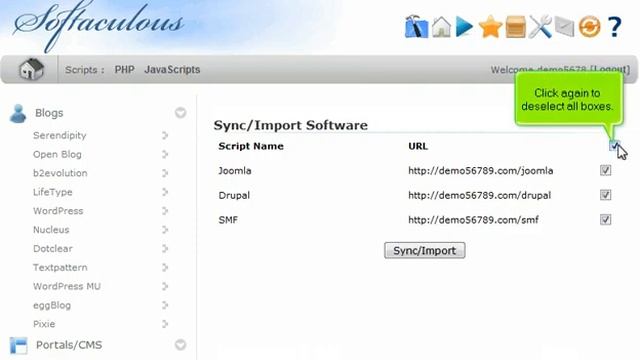The width and height of the screenshot is (640, 360).
Task: Deselect all boxes with header checkbox
Action: (x=614, y=146)
